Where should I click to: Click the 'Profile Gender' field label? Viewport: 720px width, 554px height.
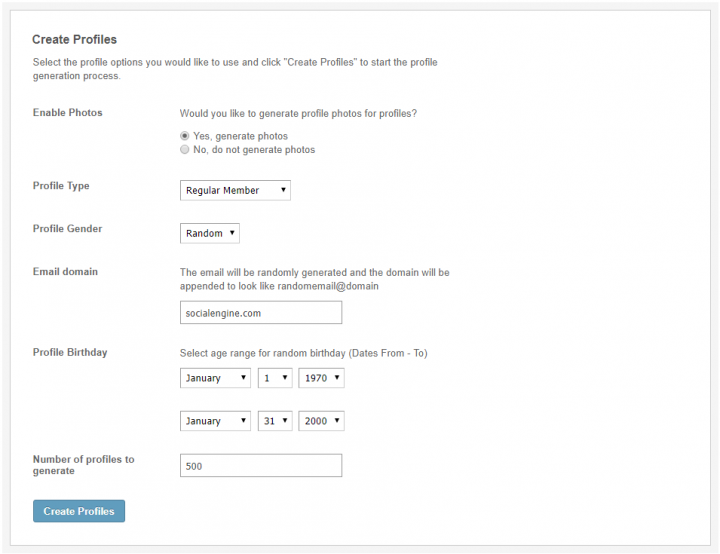tap(68, 228)
